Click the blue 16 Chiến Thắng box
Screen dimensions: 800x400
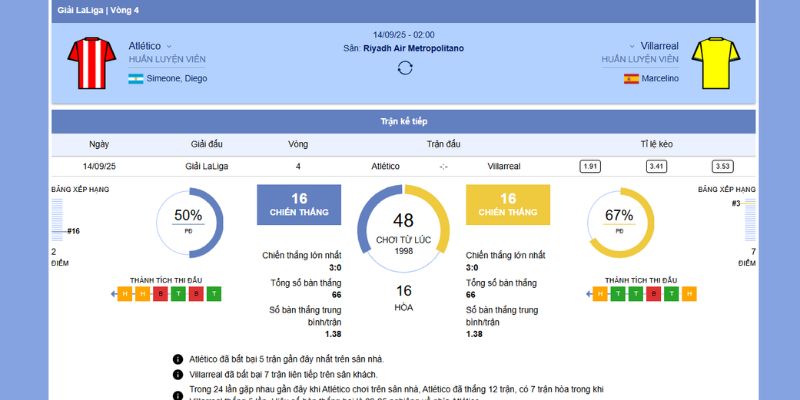(299, 205)
